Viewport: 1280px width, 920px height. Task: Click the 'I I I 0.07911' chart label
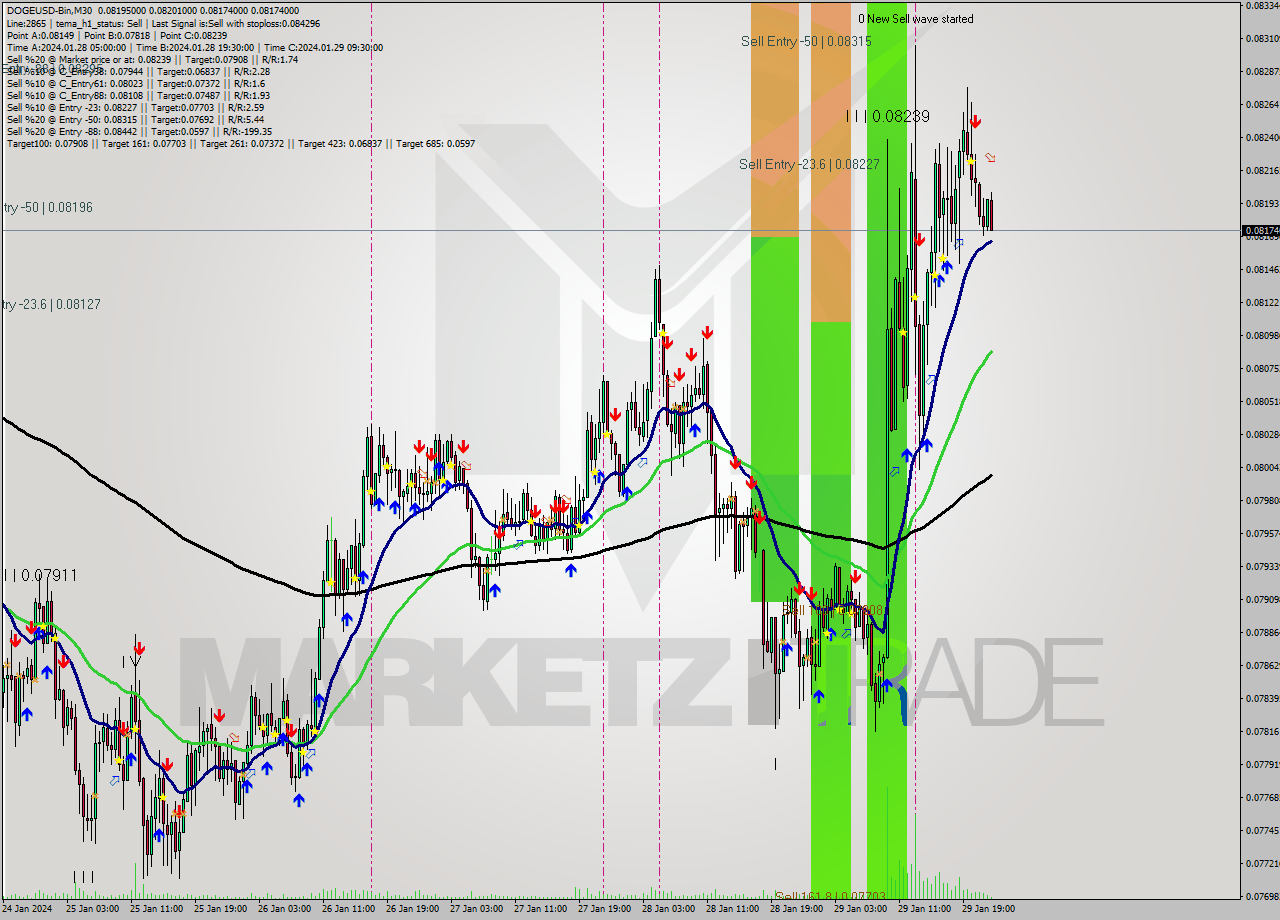[40, 575]
